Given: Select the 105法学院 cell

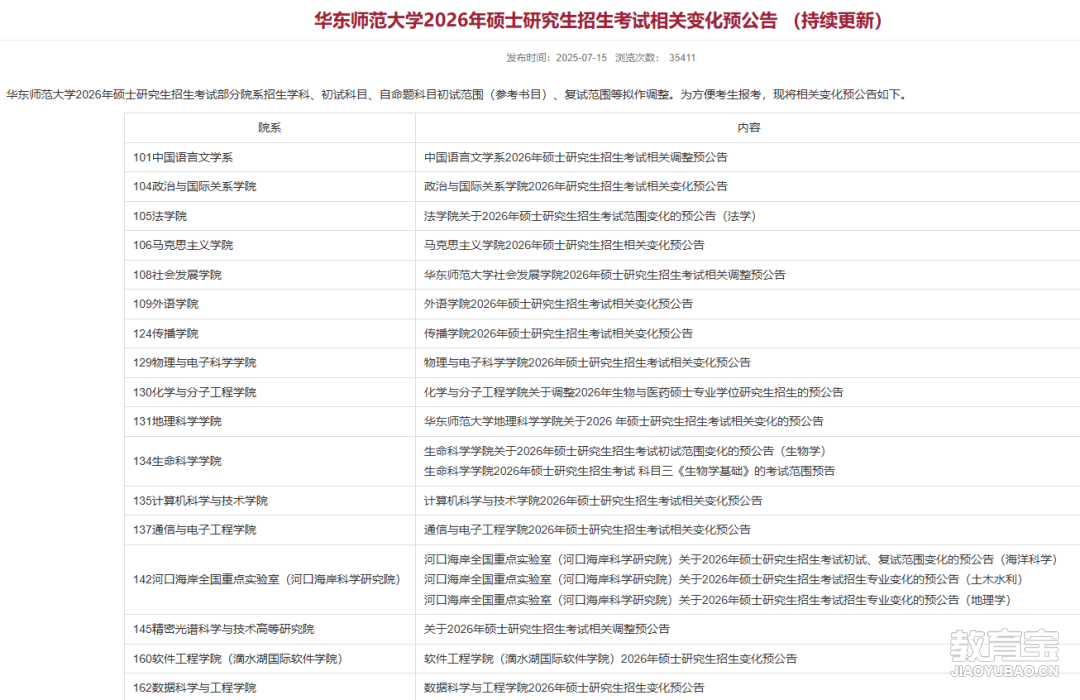Looking at the screenshot, I should pyautogui.click(x=269, y=216).
